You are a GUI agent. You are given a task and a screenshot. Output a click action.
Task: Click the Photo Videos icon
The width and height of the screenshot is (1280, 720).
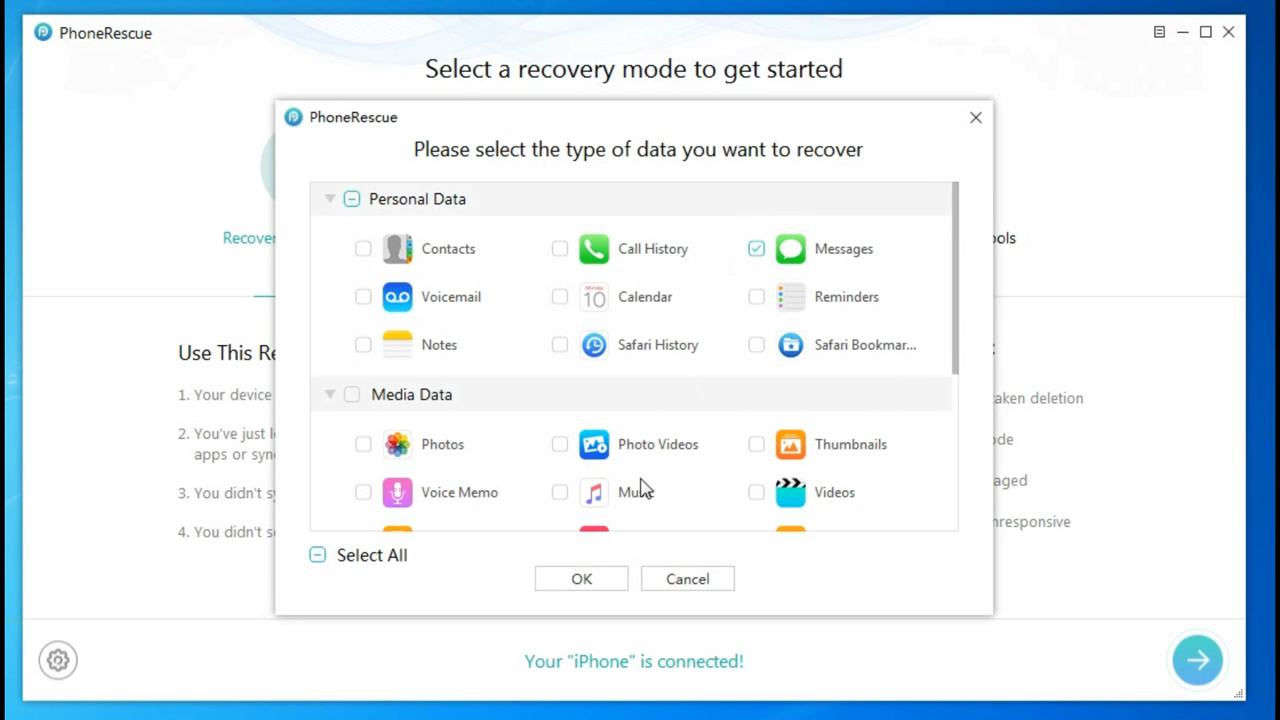coord(594,444)
